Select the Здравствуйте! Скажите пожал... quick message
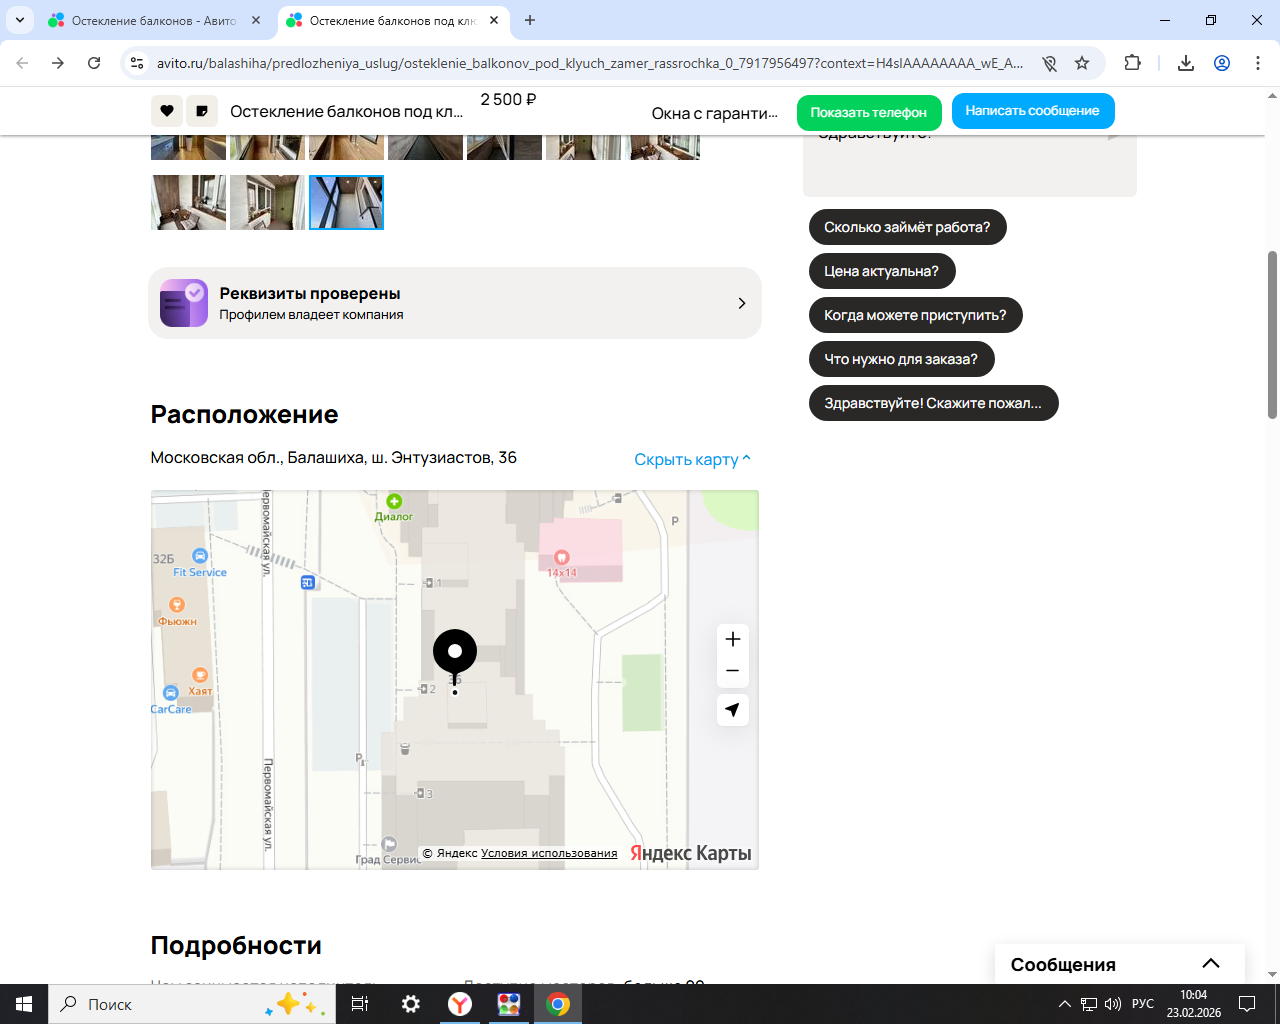The image size is (1280, 1024). click(x=933, y=403)
